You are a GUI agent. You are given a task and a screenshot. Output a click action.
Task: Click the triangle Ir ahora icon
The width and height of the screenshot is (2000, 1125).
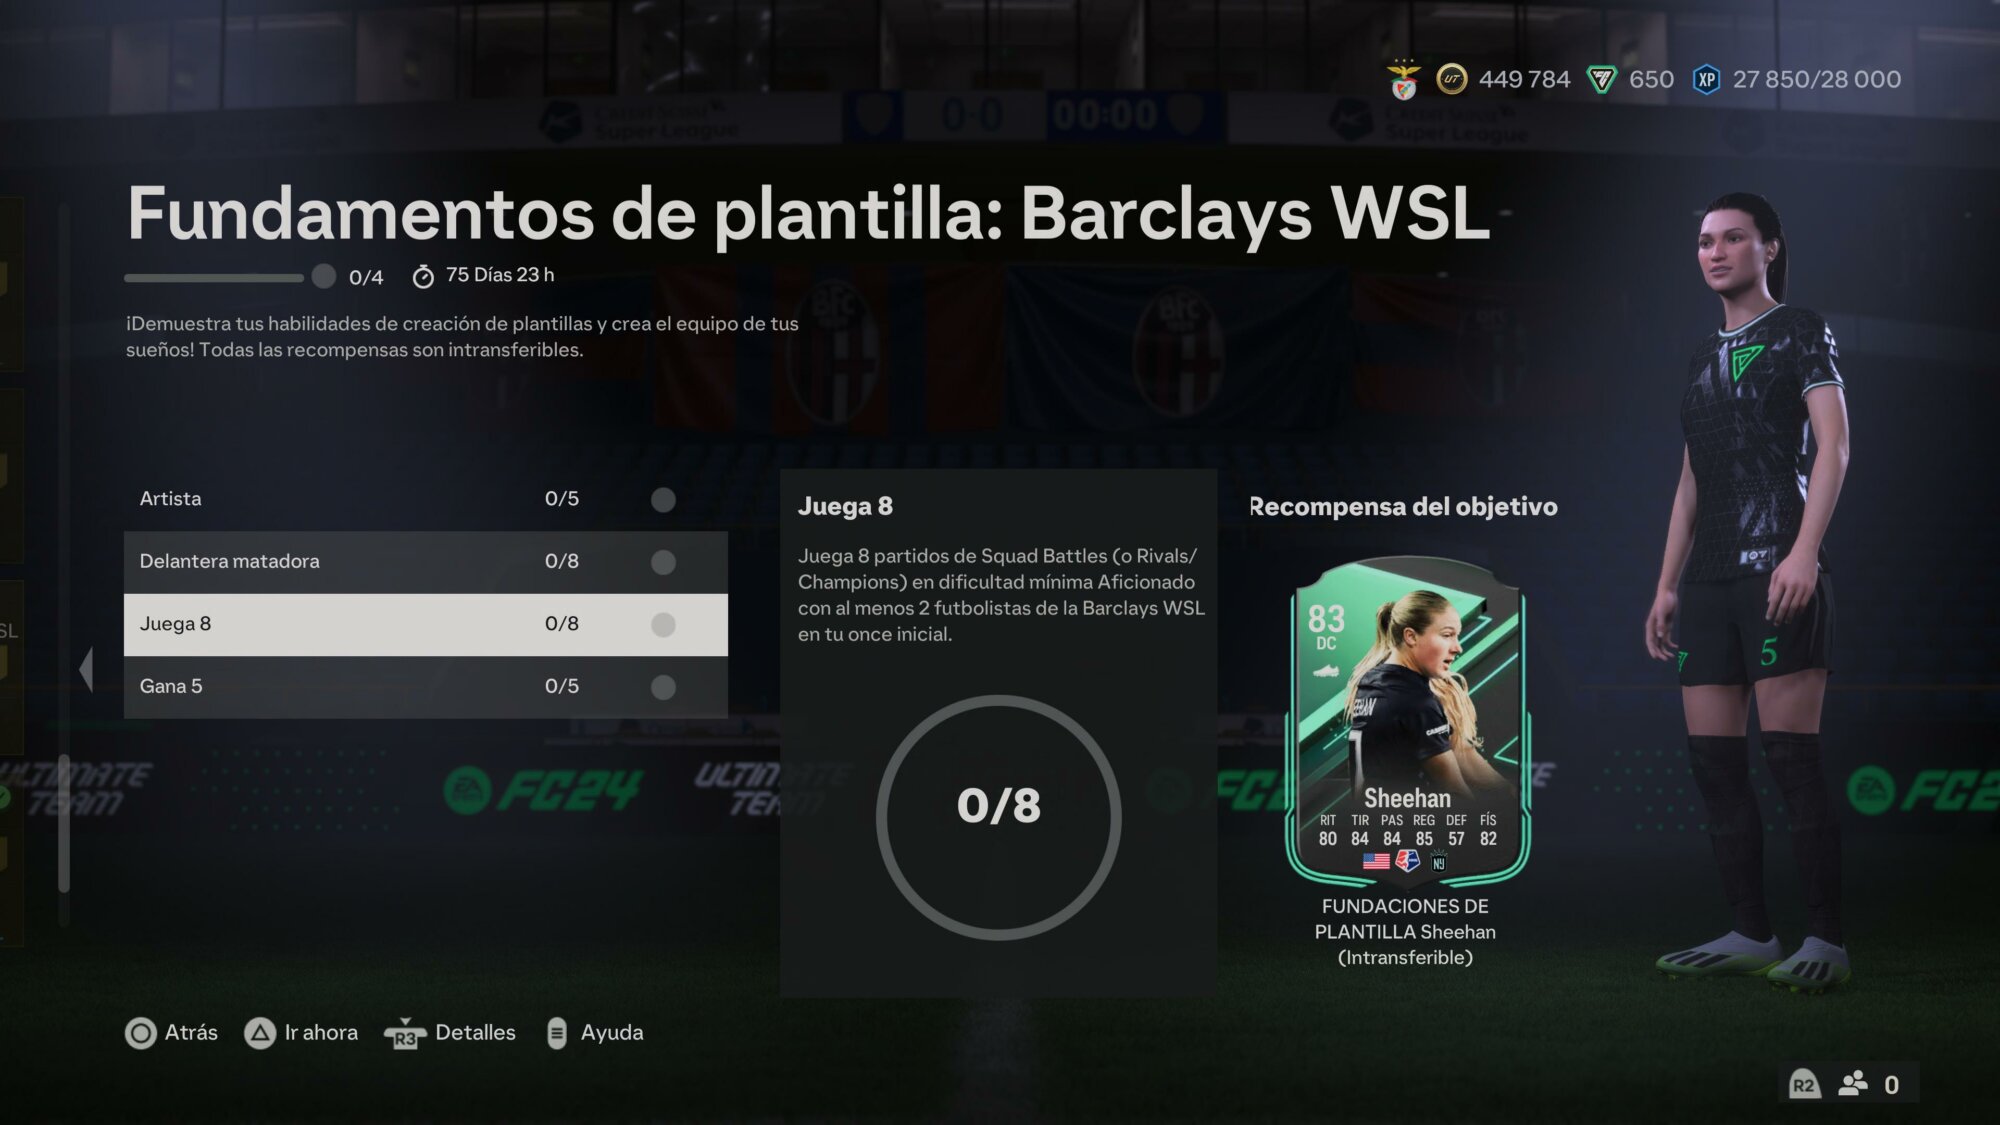(x=260, y=1033)
